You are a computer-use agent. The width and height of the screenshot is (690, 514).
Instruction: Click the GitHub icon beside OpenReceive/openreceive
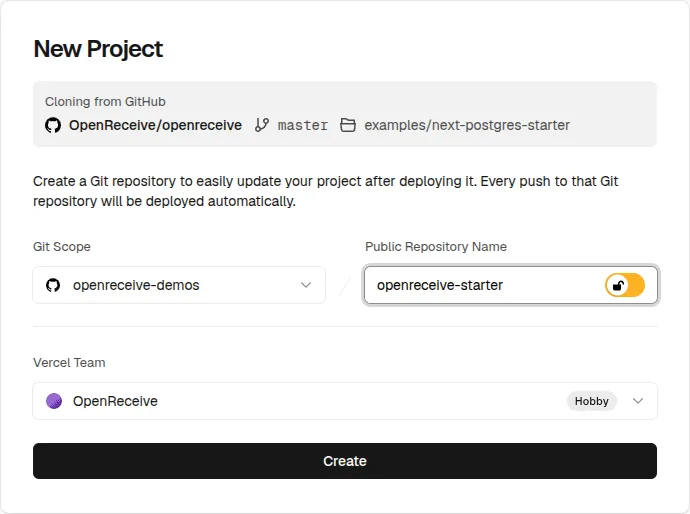click(x=53, y=125)
